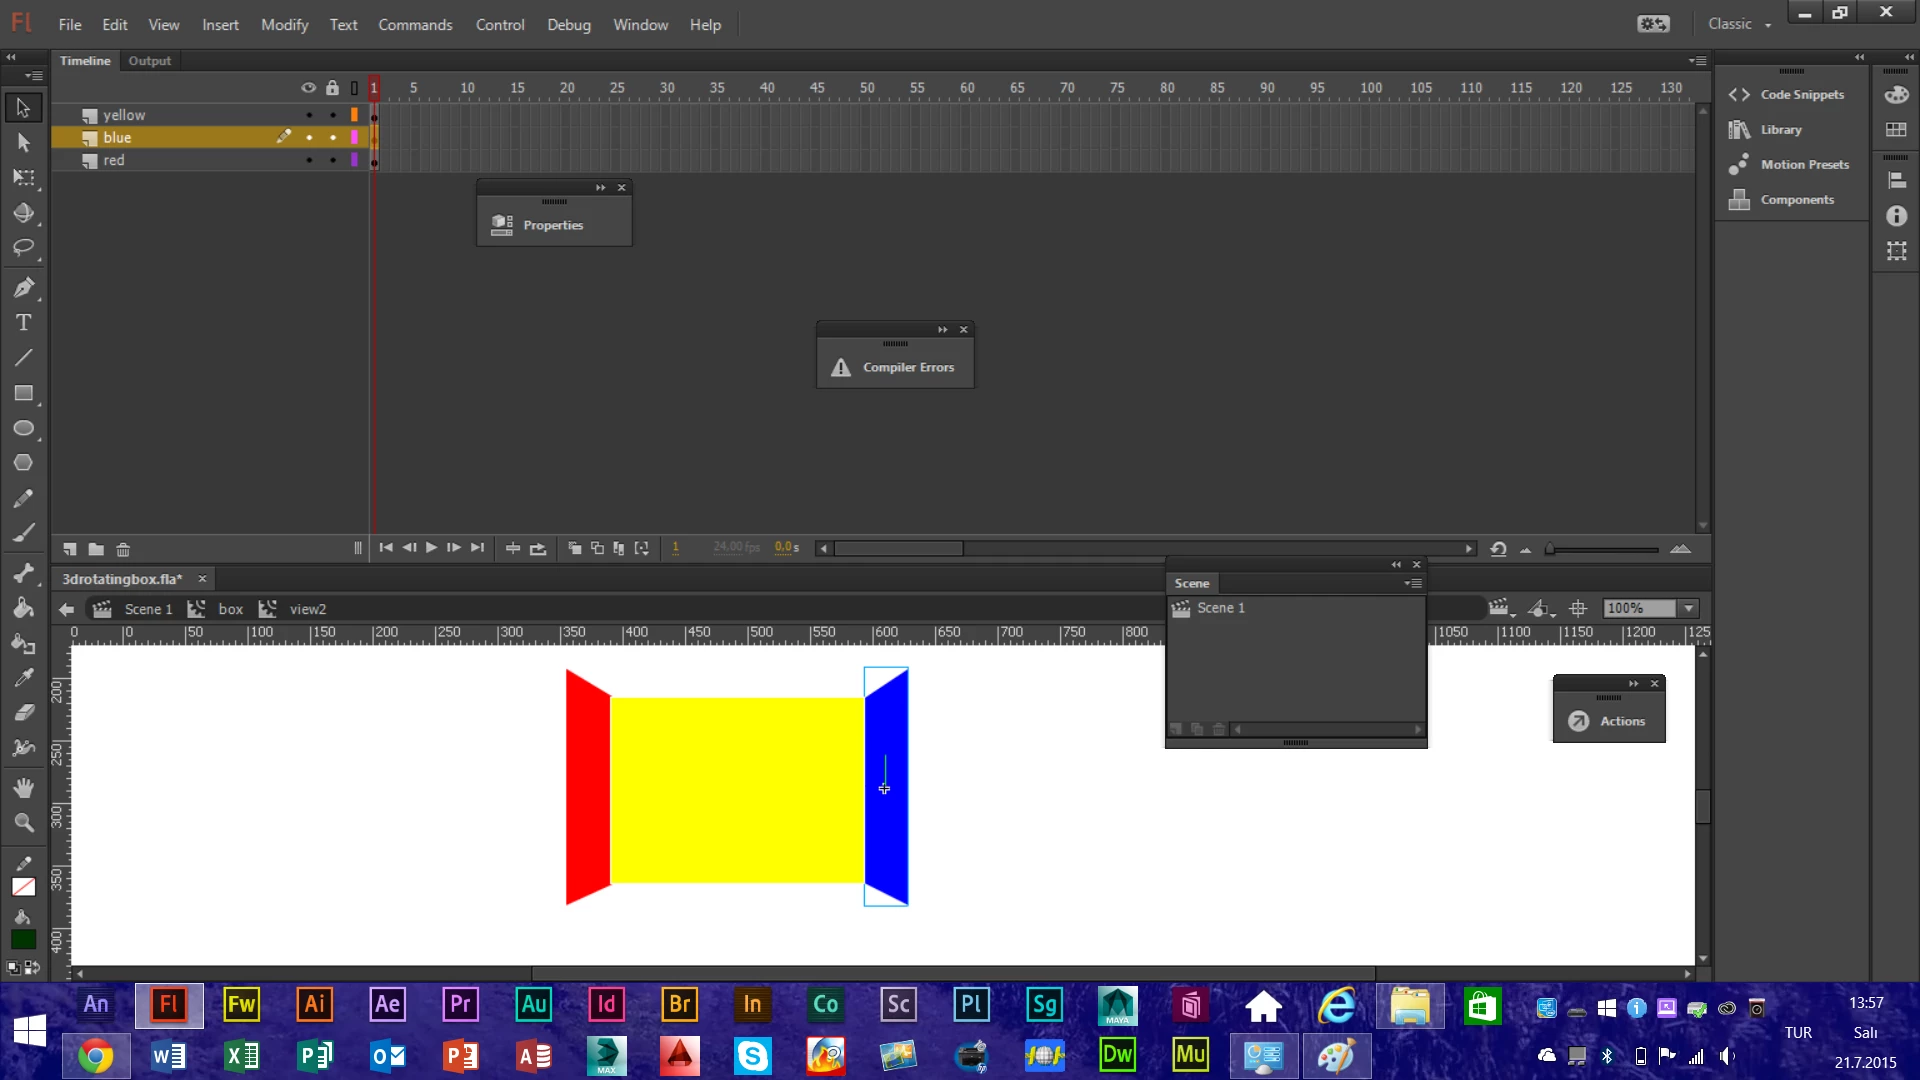Open the Modify menu
The width and height of the screenshot is (1920, 1080).
click(x=284, y=25)
